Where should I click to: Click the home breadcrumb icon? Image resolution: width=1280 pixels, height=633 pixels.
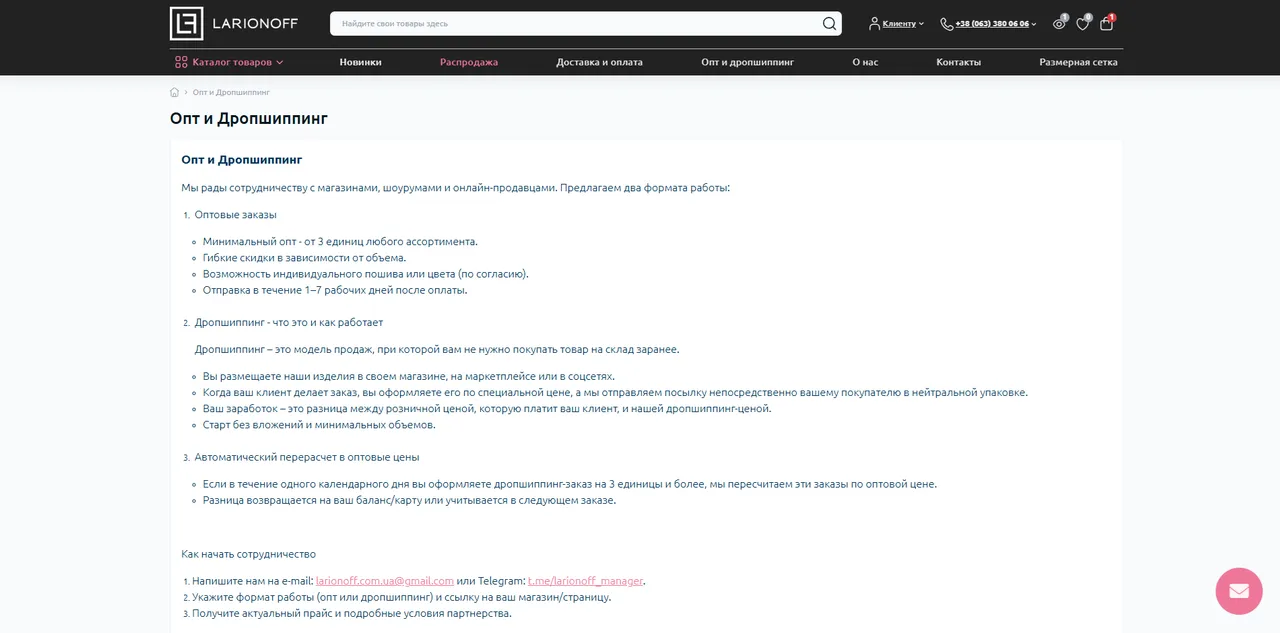coord(175,92)
